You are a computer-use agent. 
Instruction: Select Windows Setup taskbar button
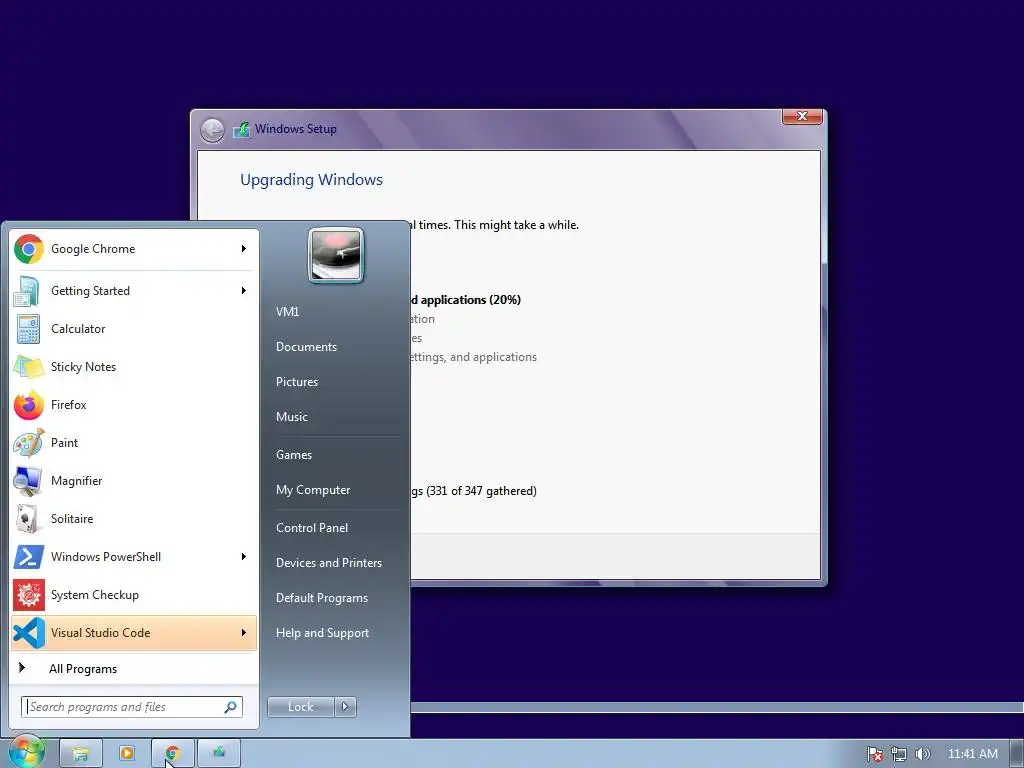pyautogui.click(x=219, y=754)
